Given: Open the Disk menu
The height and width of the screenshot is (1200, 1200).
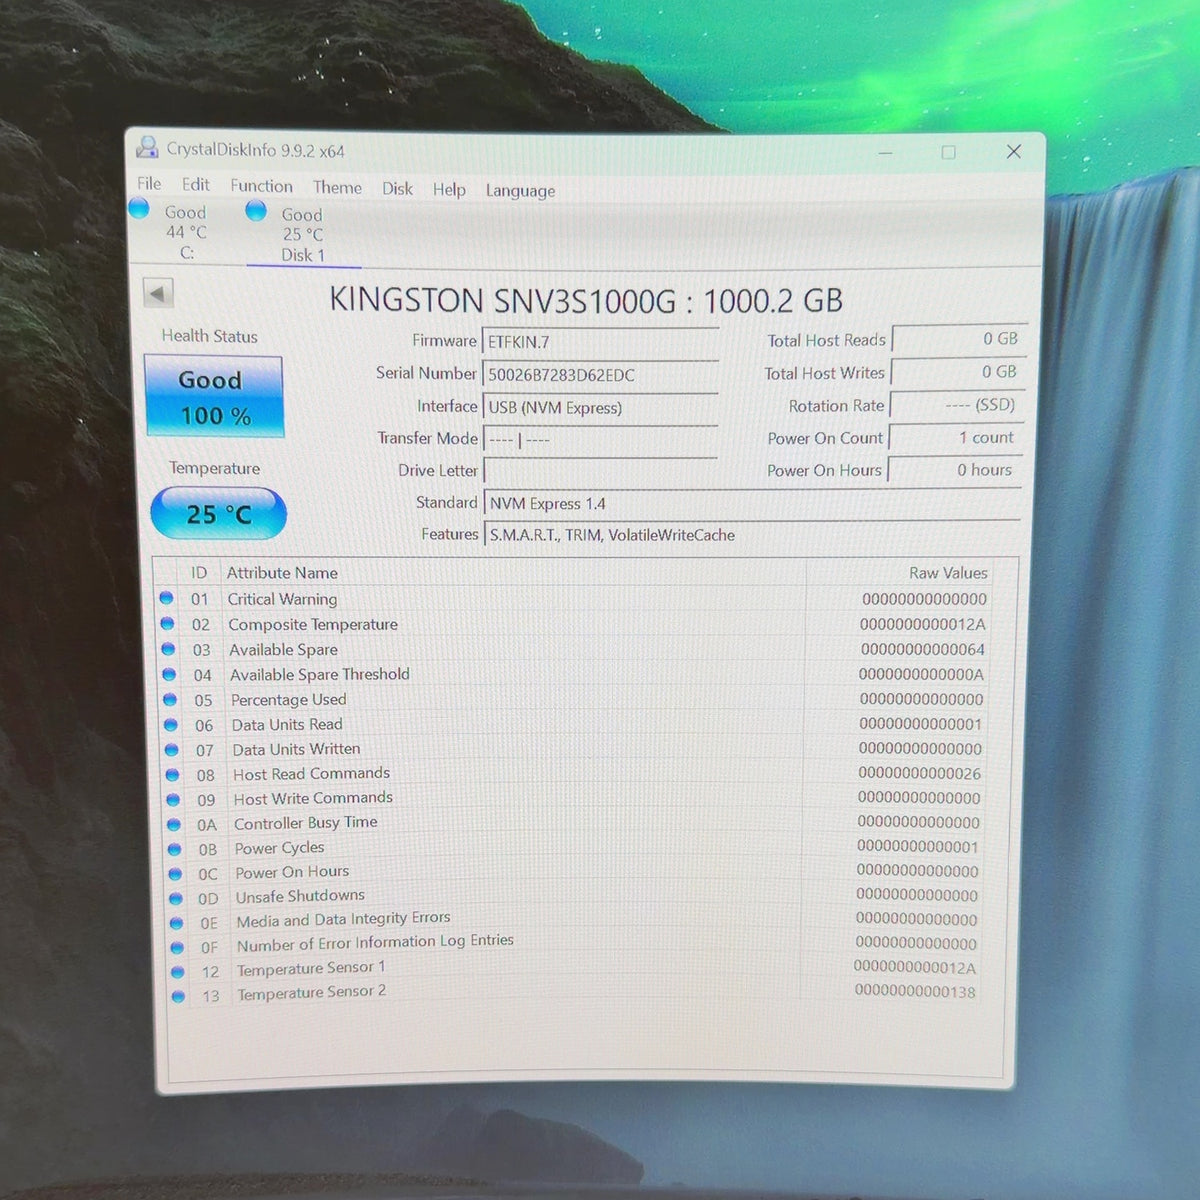Looking at the screenshot, I should click(x=397, y=188).
